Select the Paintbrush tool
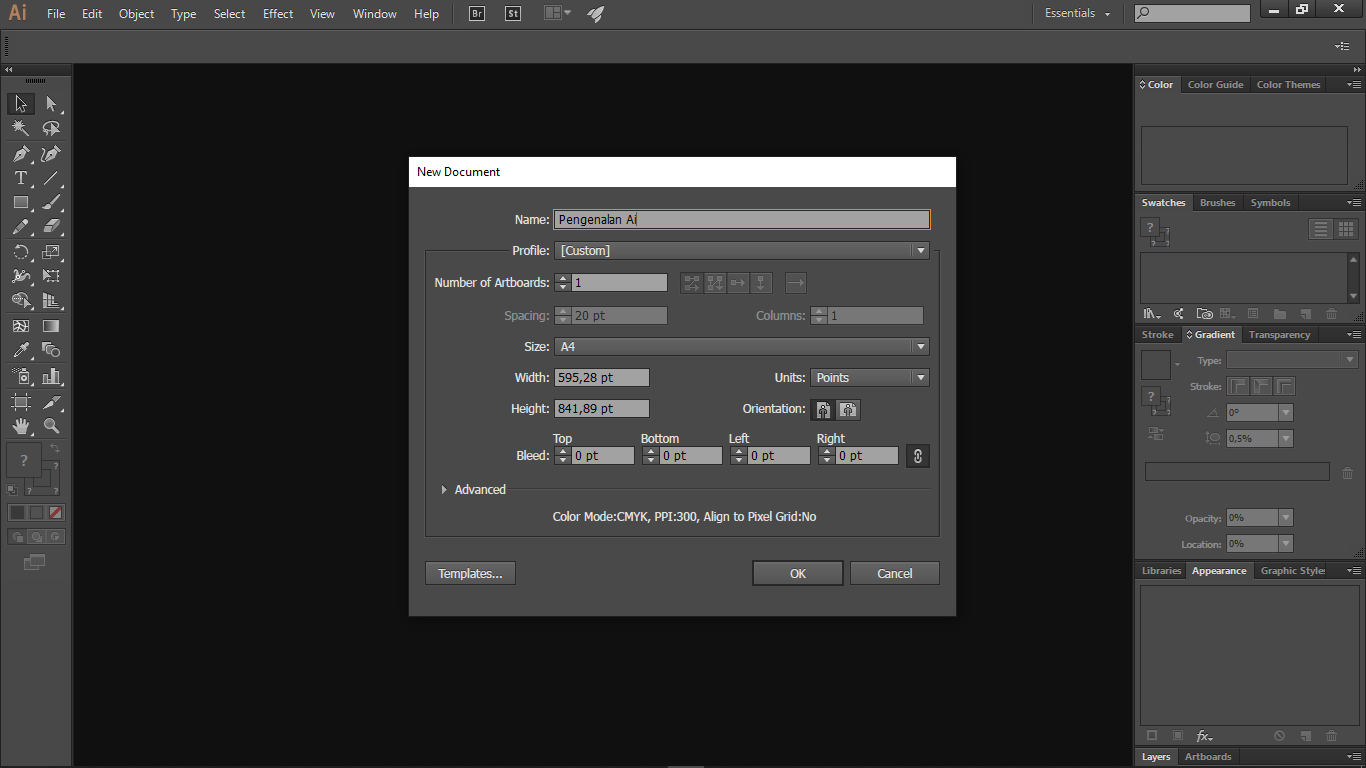This screenshot has width=1366, height=768. click(52, 202)
